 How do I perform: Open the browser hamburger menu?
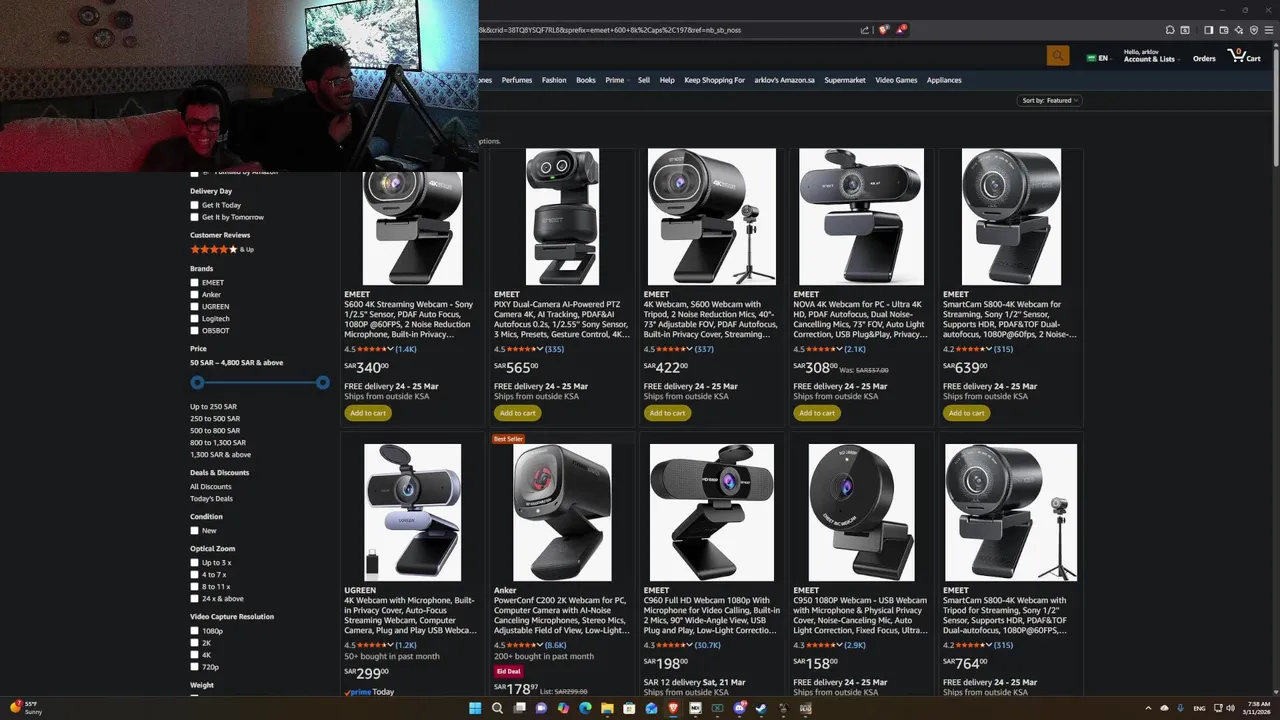tap(1269, 30)
